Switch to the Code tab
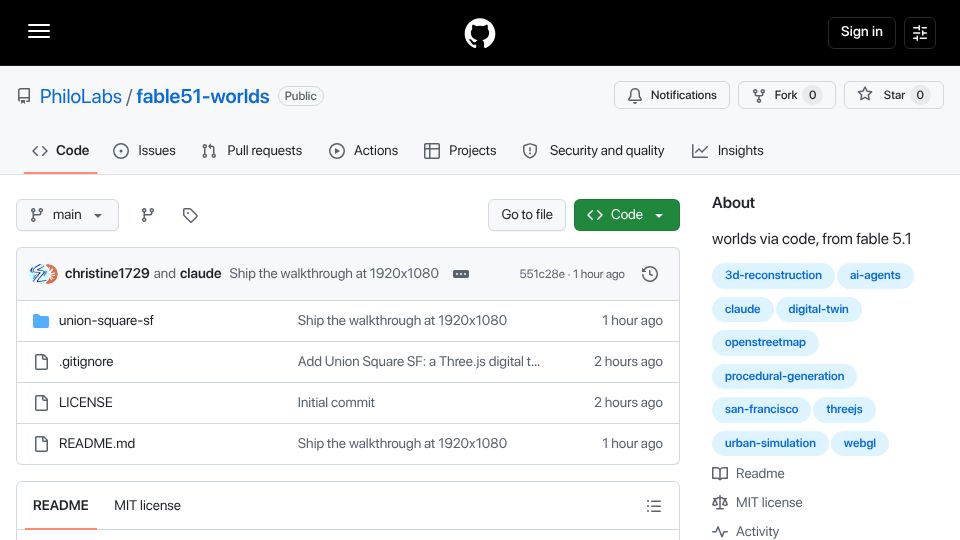The height and width of the screenshot is (540, 960). (x=61, y=151)
